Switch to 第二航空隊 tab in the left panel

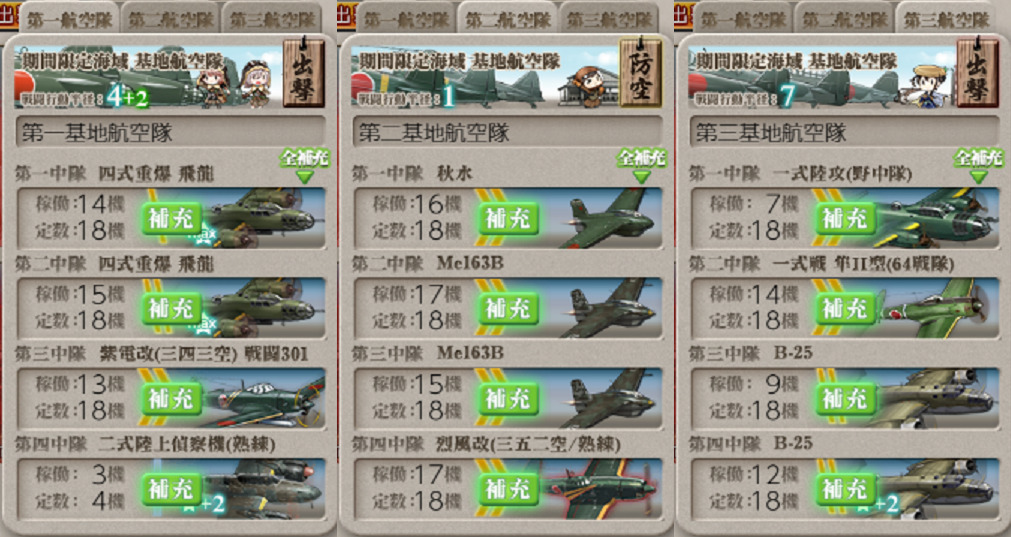coord(170,18)
